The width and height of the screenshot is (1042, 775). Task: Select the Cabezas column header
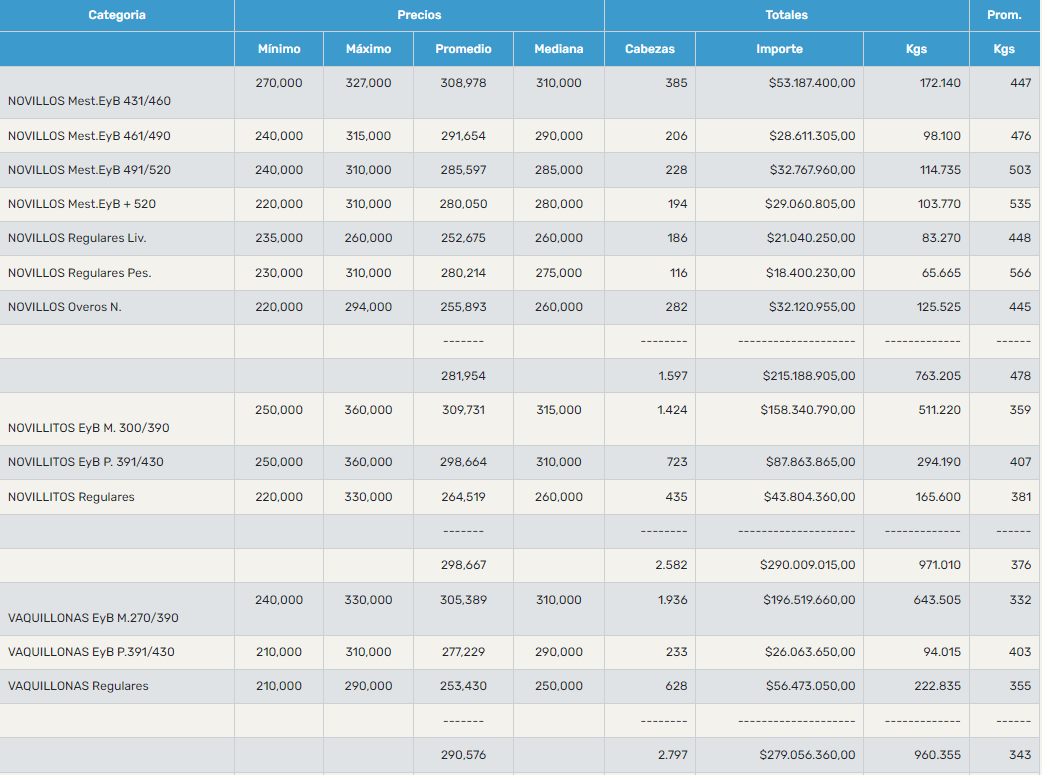pos(649,49)
